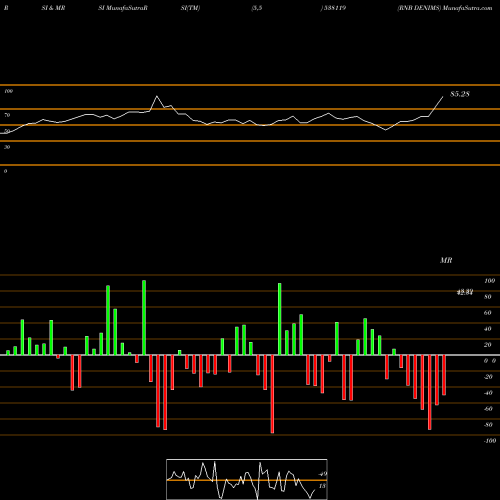The width and height of the screenshot is (500, 500).
Task: Click the histogram axis label -100
Action: coord(490,441)
